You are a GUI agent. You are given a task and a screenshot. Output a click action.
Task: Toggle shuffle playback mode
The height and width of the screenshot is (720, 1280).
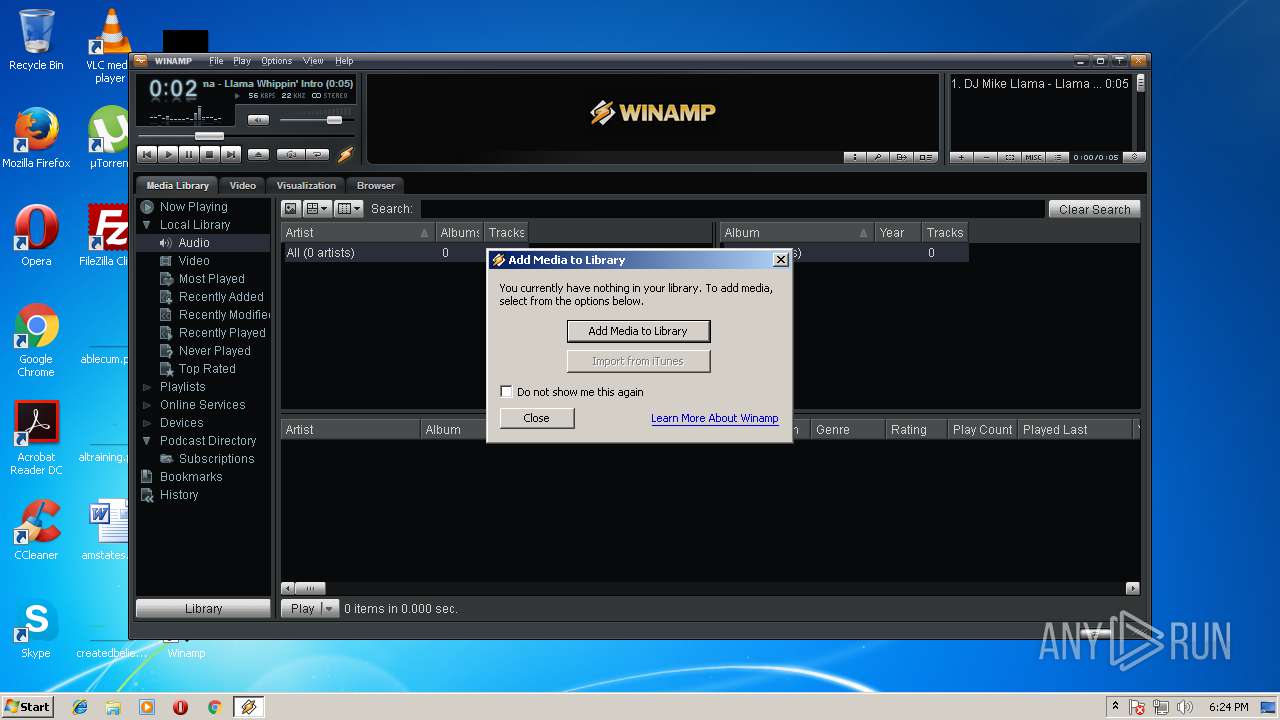290,154
